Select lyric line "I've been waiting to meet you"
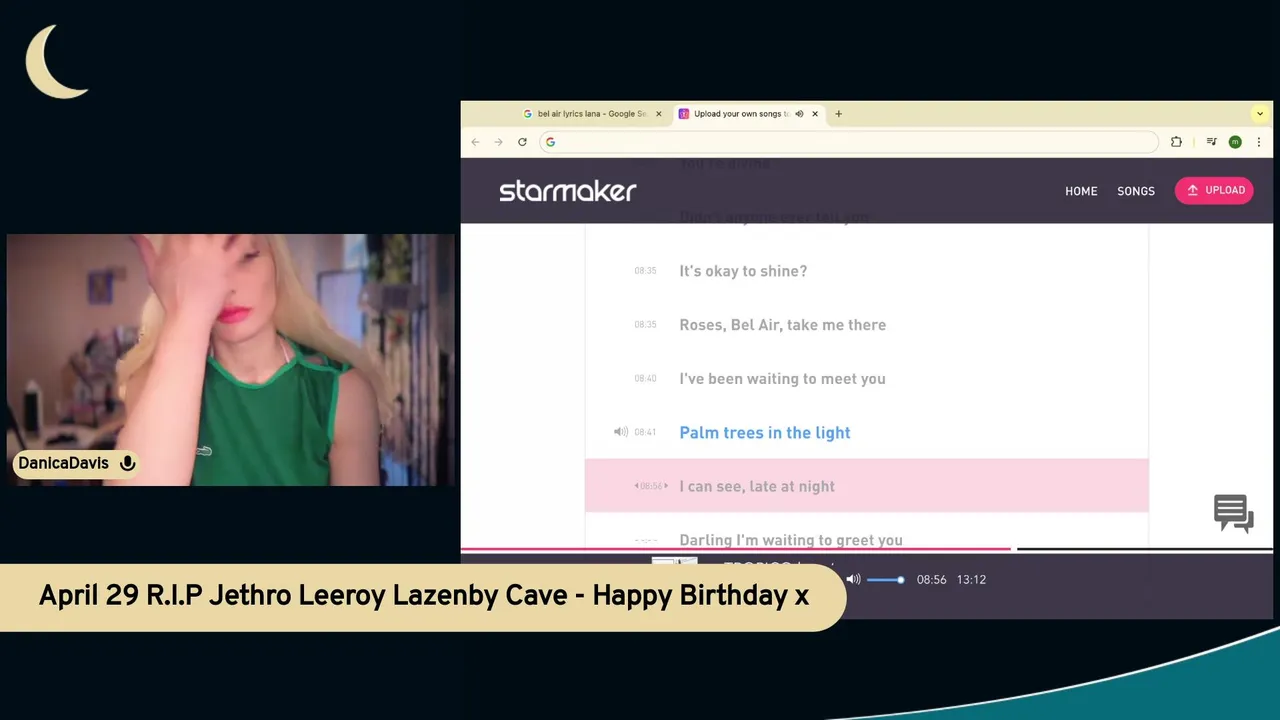Viewport: 1280px width, 720px height. pyautogui.click(x=782, y=379)
